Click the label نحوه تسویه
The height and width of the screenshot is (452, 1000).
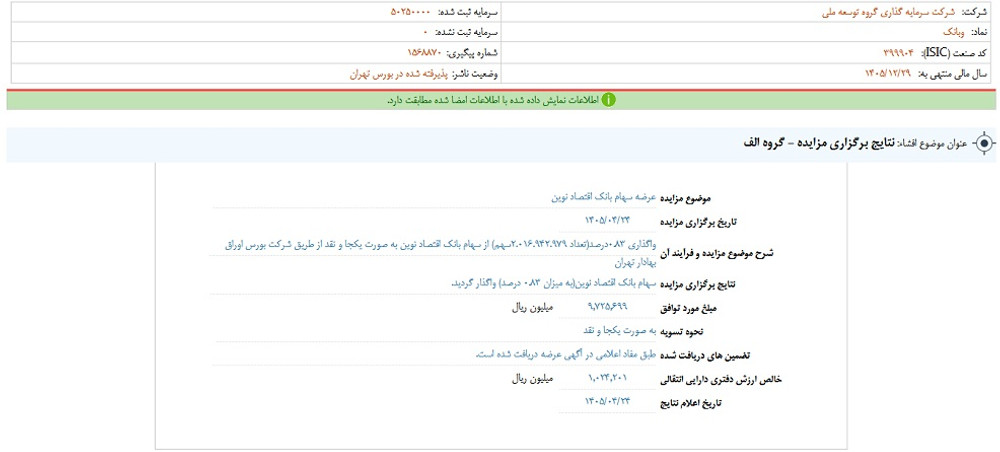[x=684, y=332]
